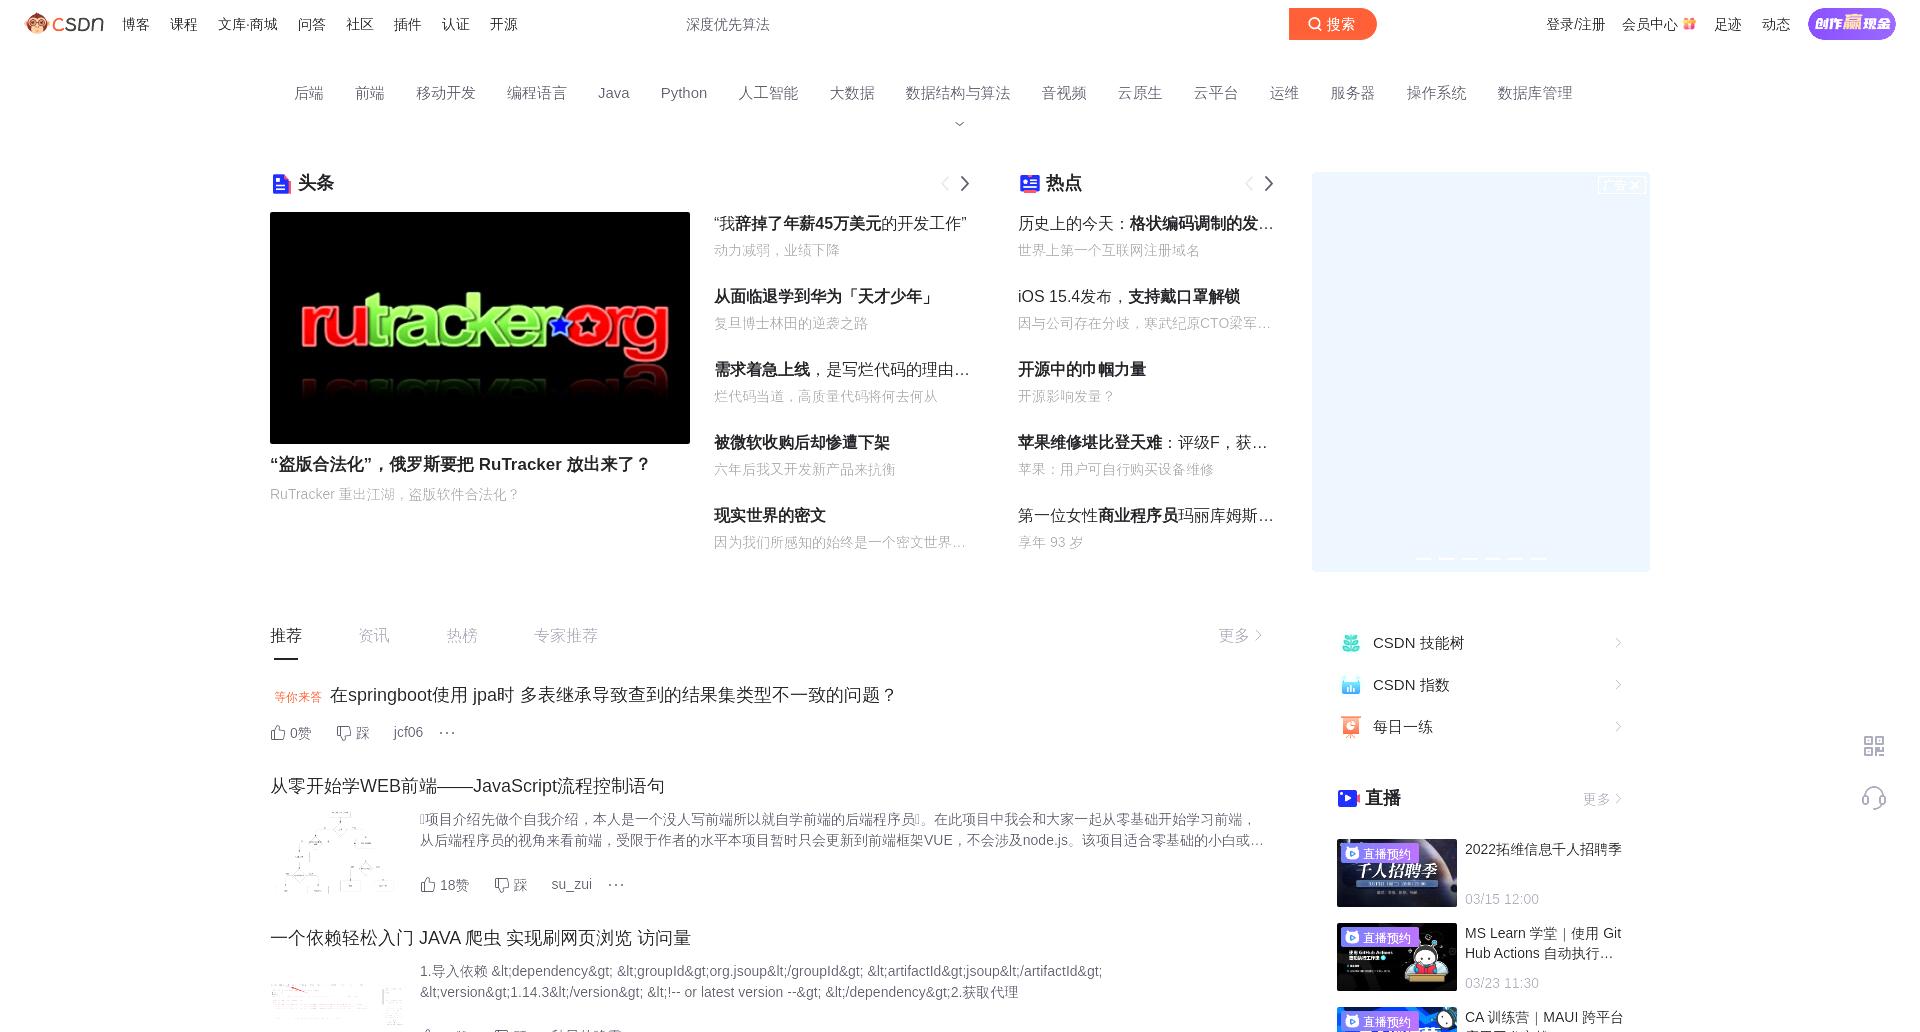Switch to the 热榜 tab

point(462,636)
